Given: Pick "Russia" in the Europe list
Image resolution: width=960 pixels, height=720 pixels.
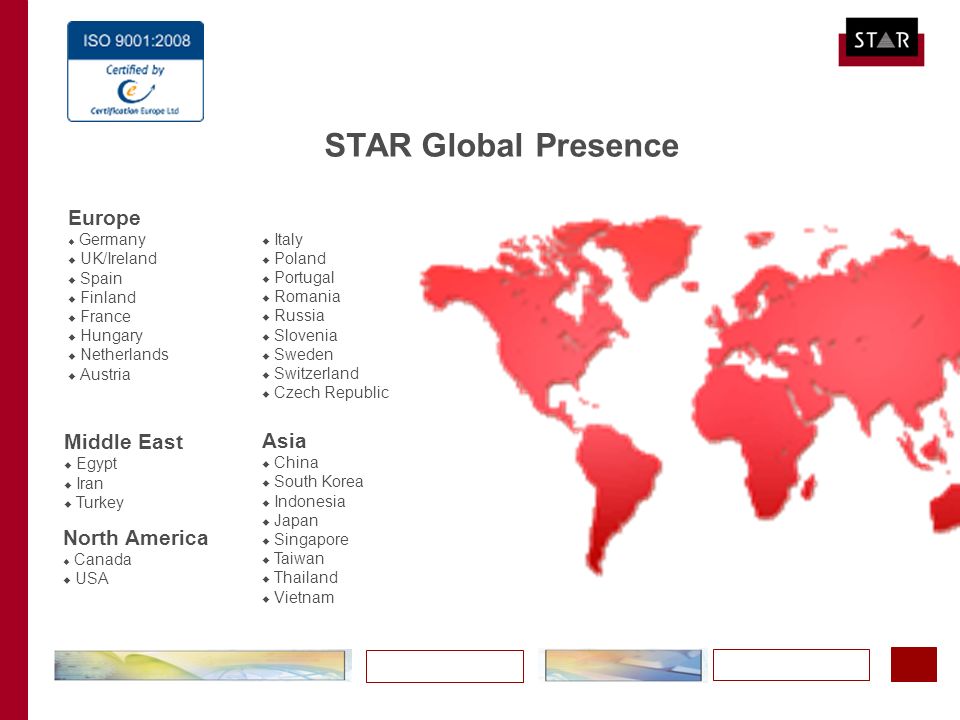Looking at the screenshot, I should coord(299,315).
